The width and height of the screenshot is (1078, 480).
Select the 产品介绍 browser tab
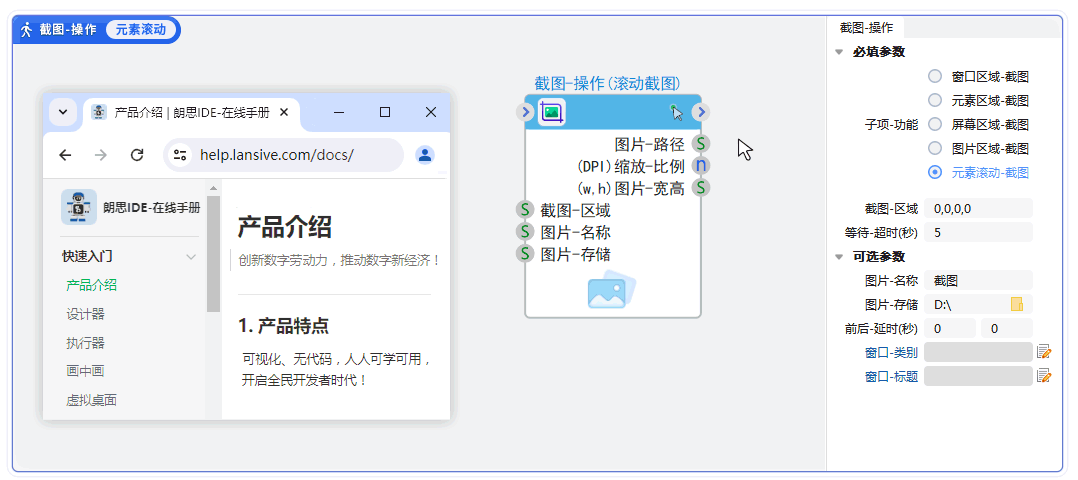click(x=192, y=113)
